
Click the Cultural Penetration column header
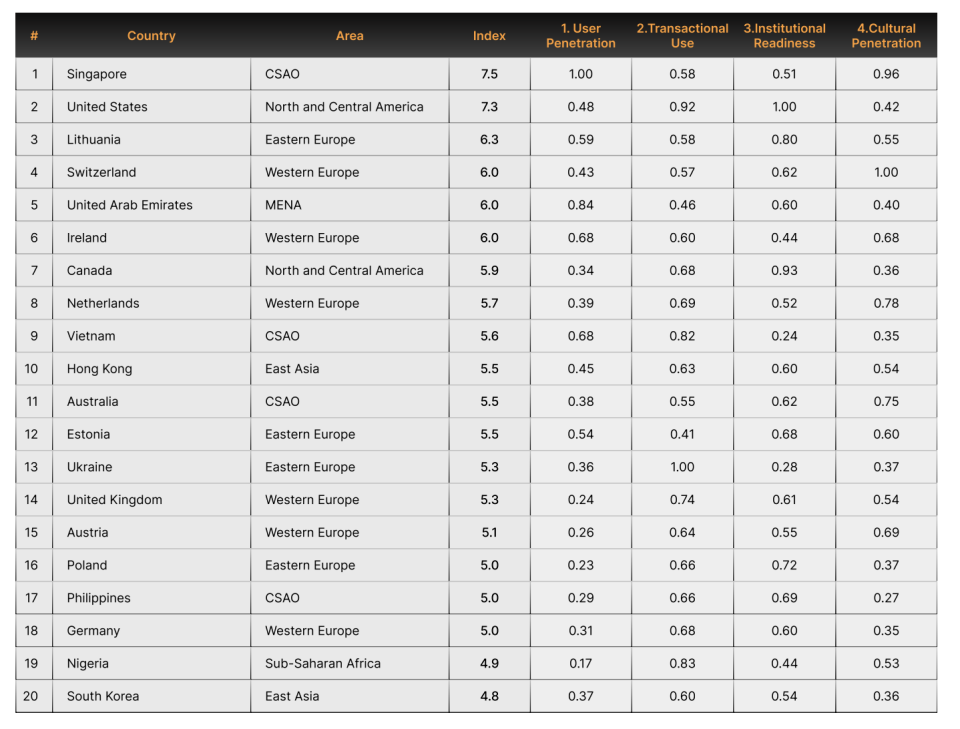886,36
